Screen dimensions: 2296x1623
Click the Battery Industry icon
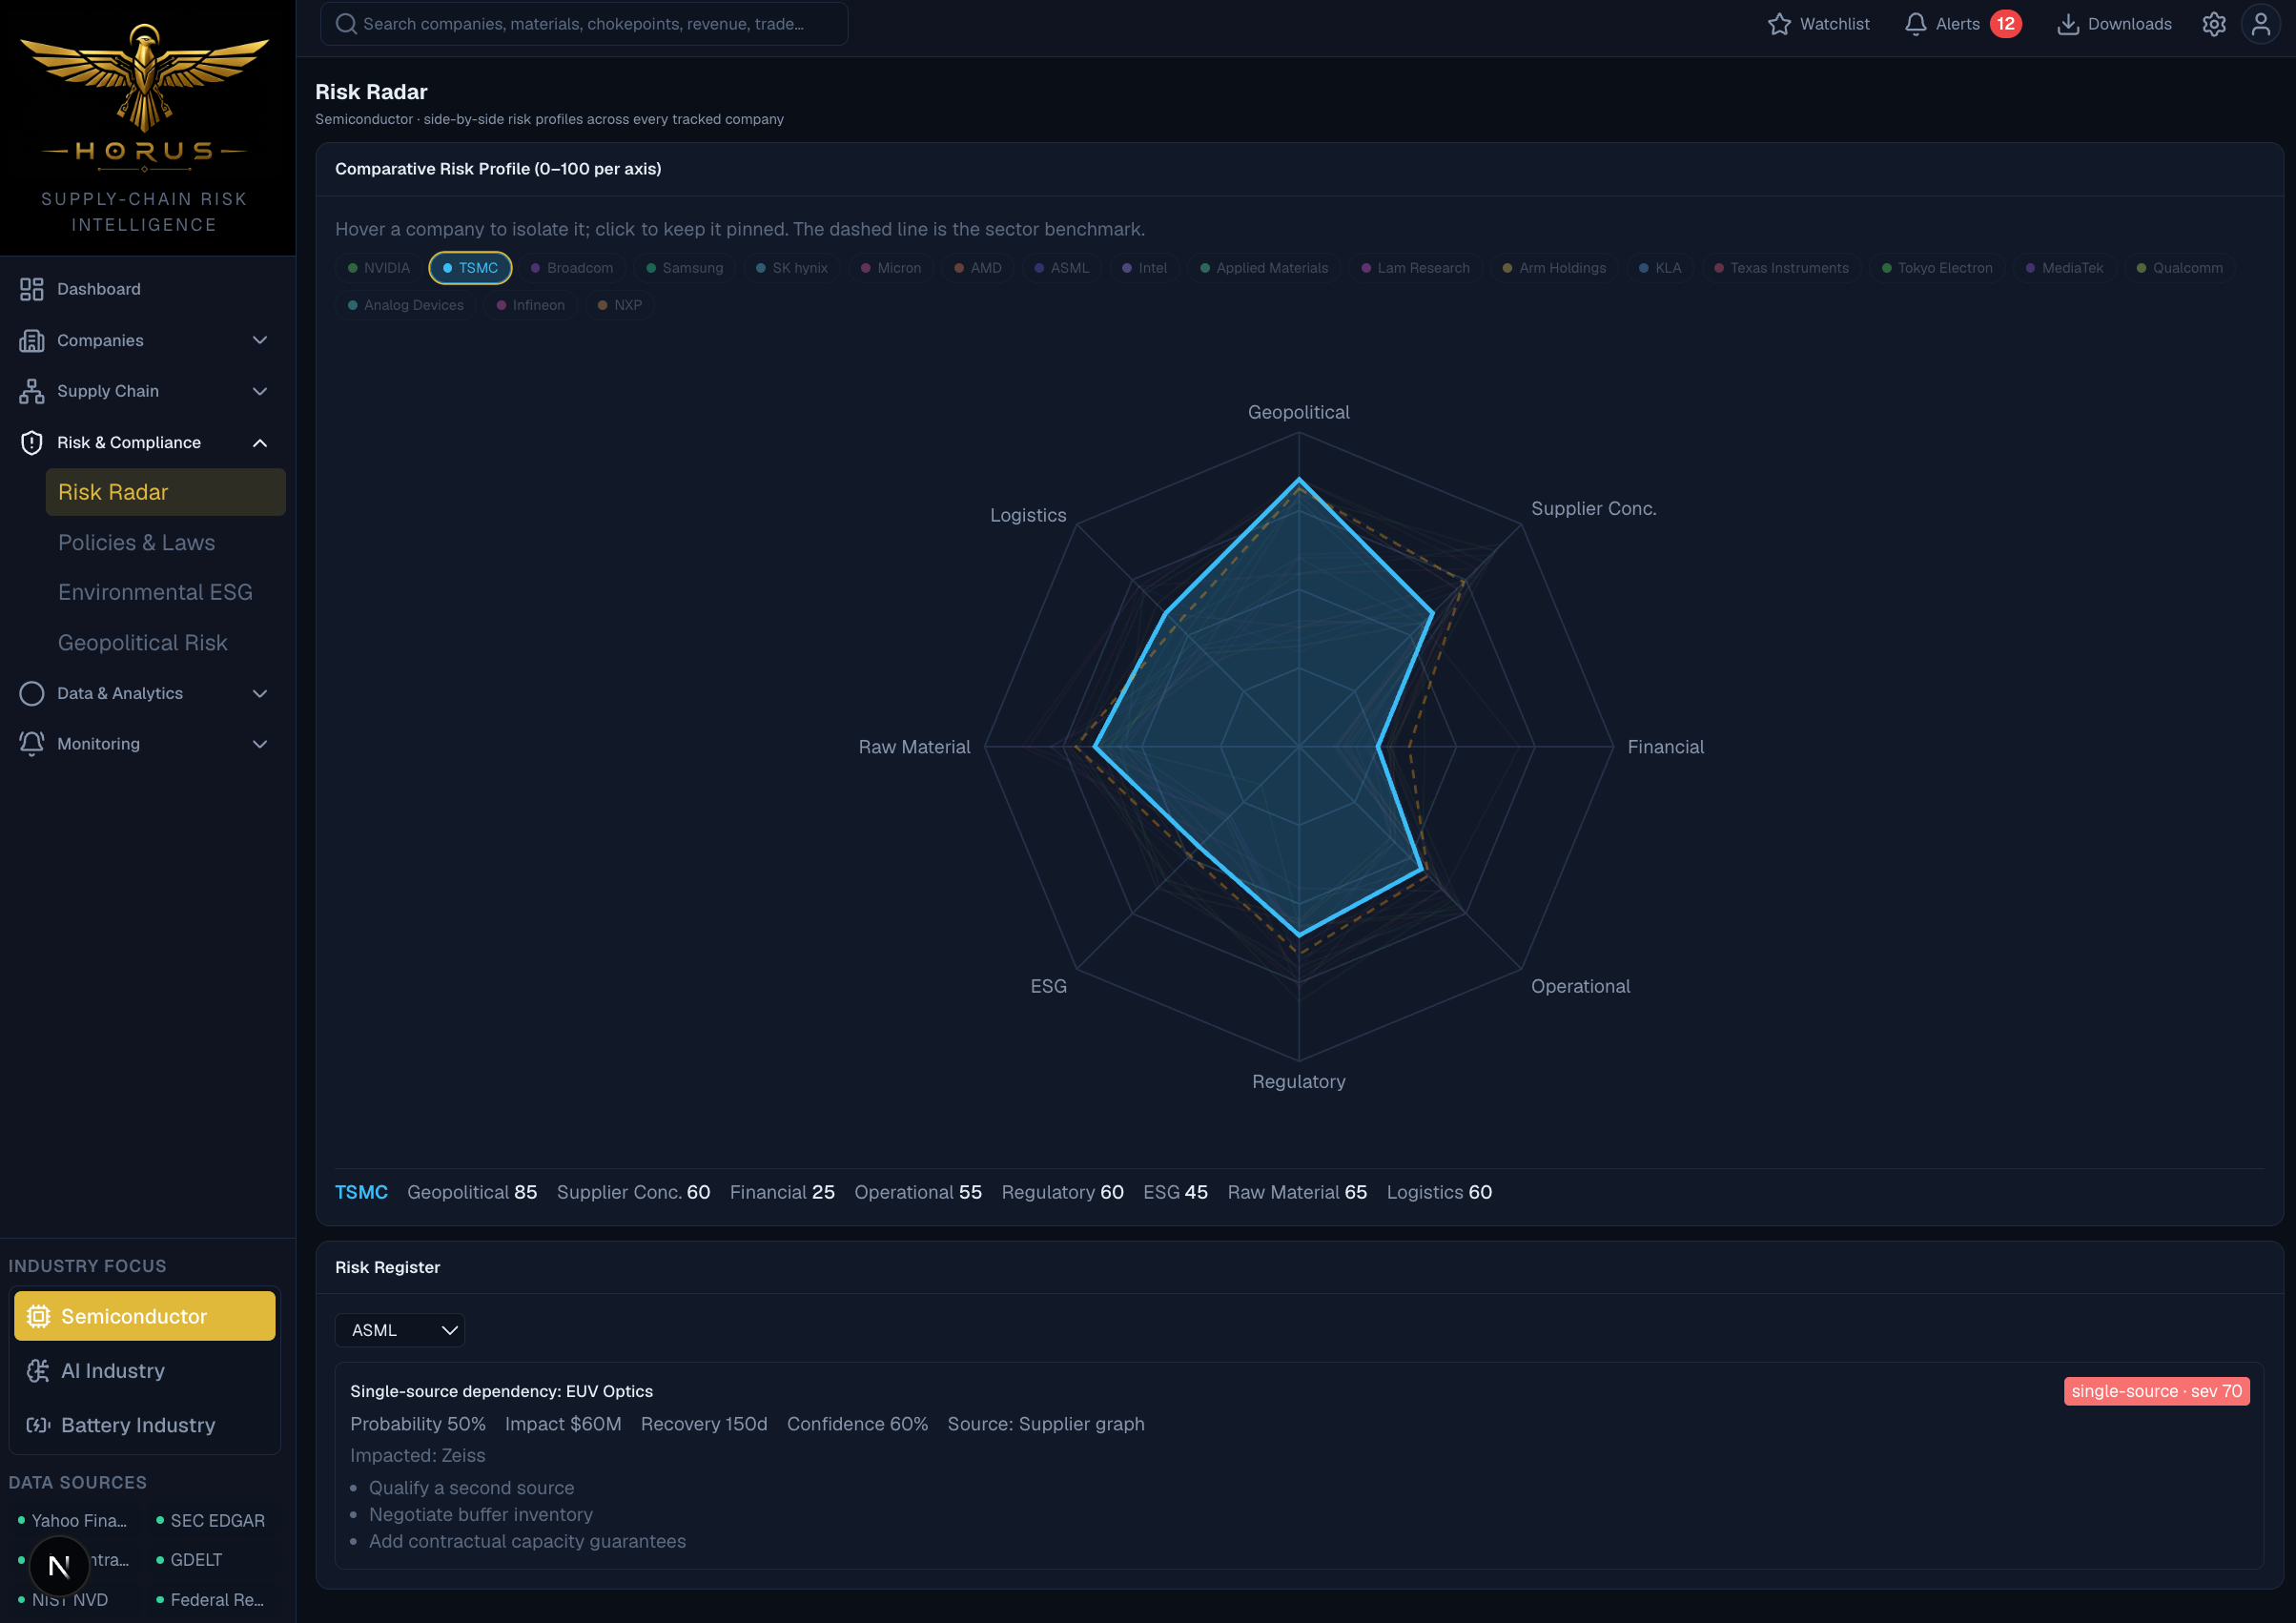[38, 1425]
